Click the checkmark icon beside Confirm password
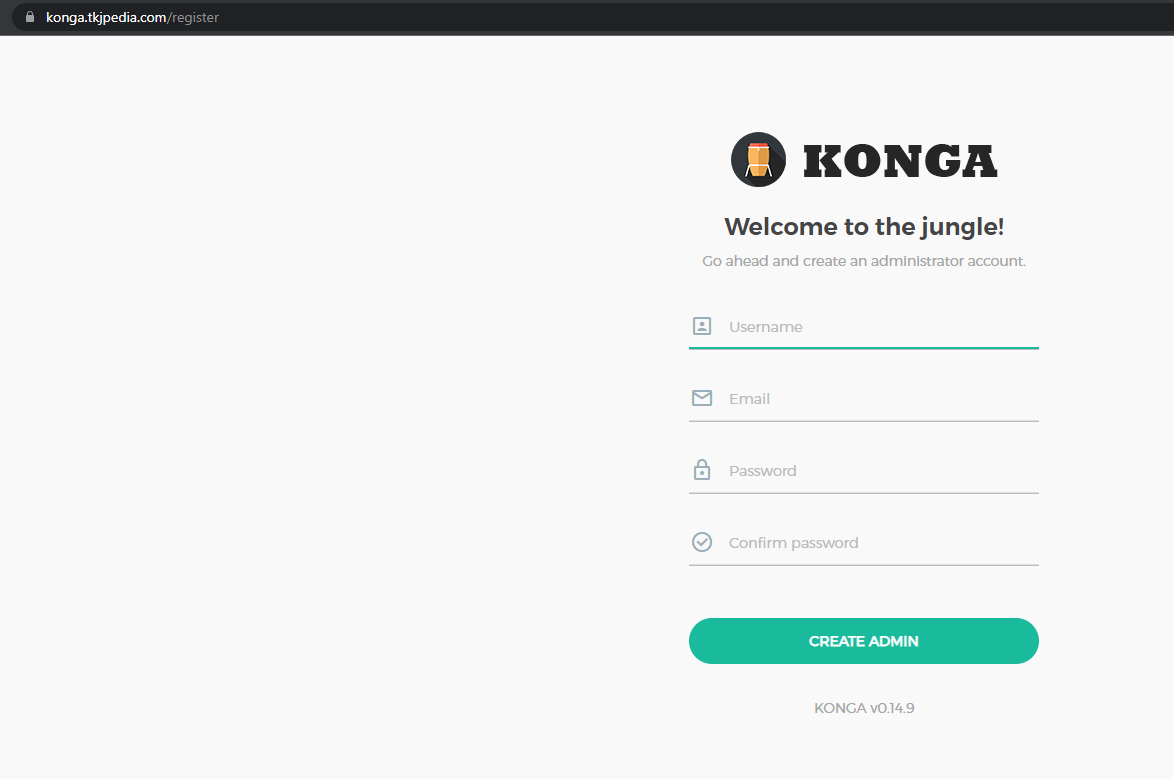Viewport: 1174px width, 779px height. tap(702, 542)
